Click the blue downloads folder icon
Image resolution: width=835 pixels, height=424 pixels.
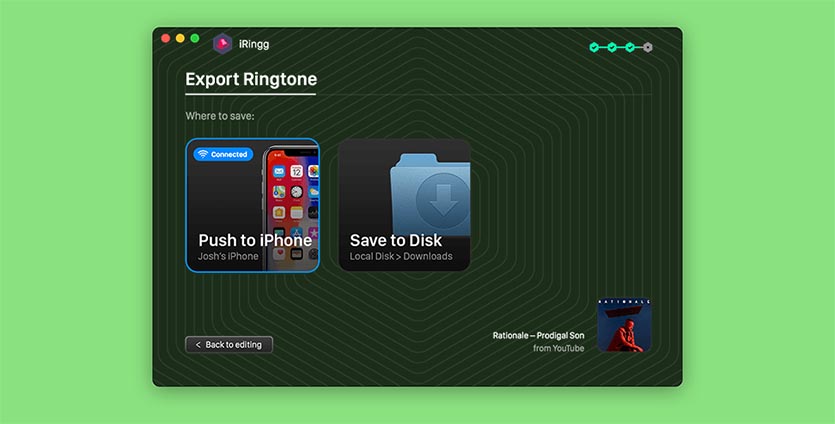coord(430,194)
